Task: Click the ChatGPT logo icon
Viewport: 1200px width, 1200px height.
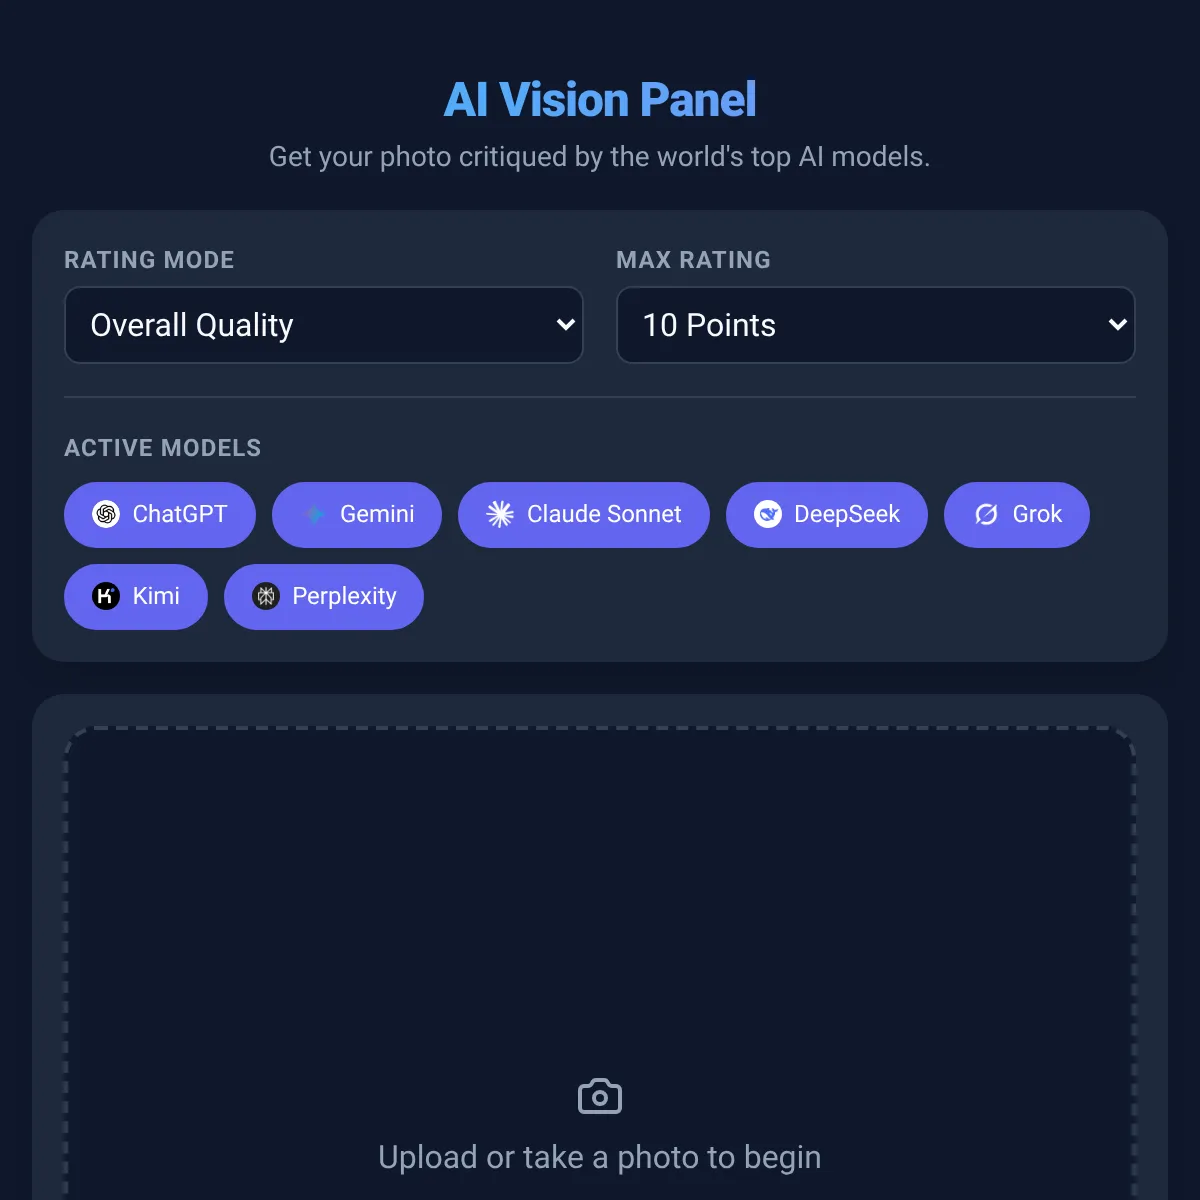Action: [106, 514]
